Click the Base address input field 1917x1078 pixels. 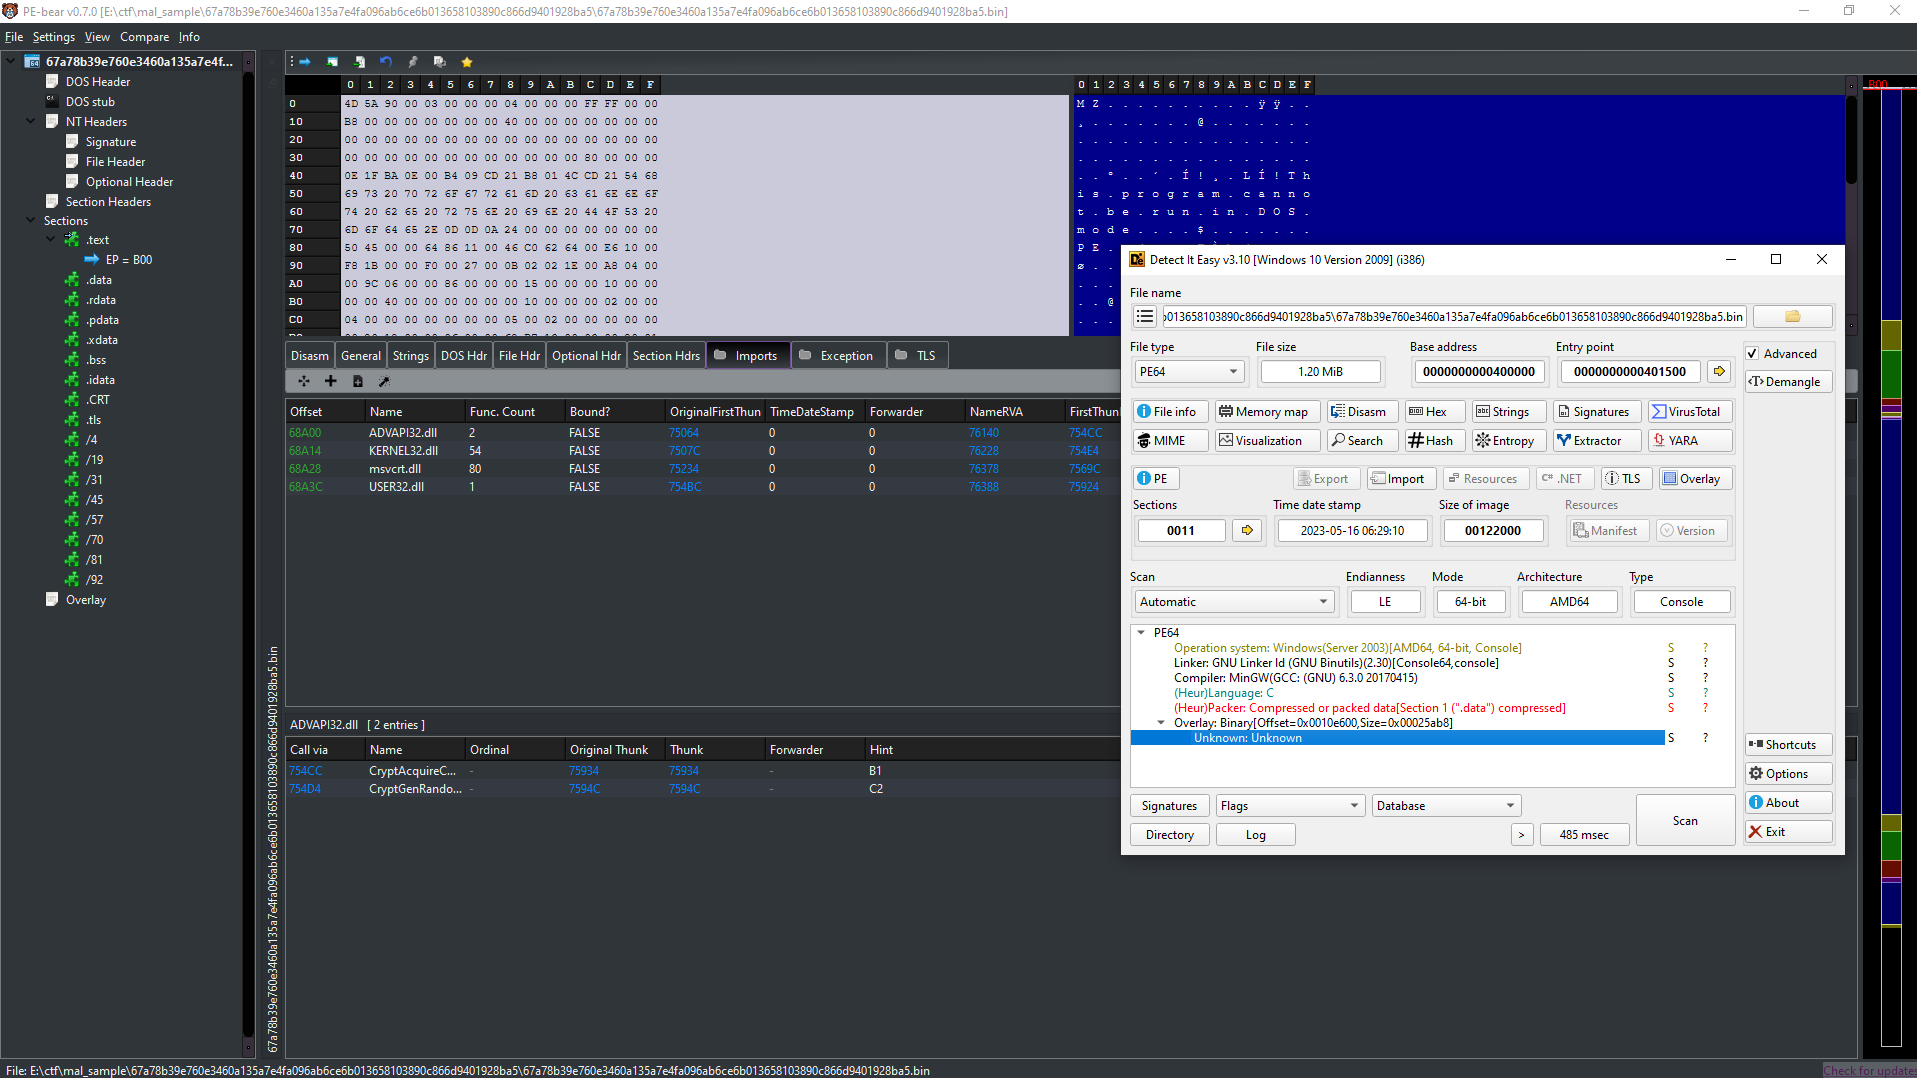pos(1478,371)
